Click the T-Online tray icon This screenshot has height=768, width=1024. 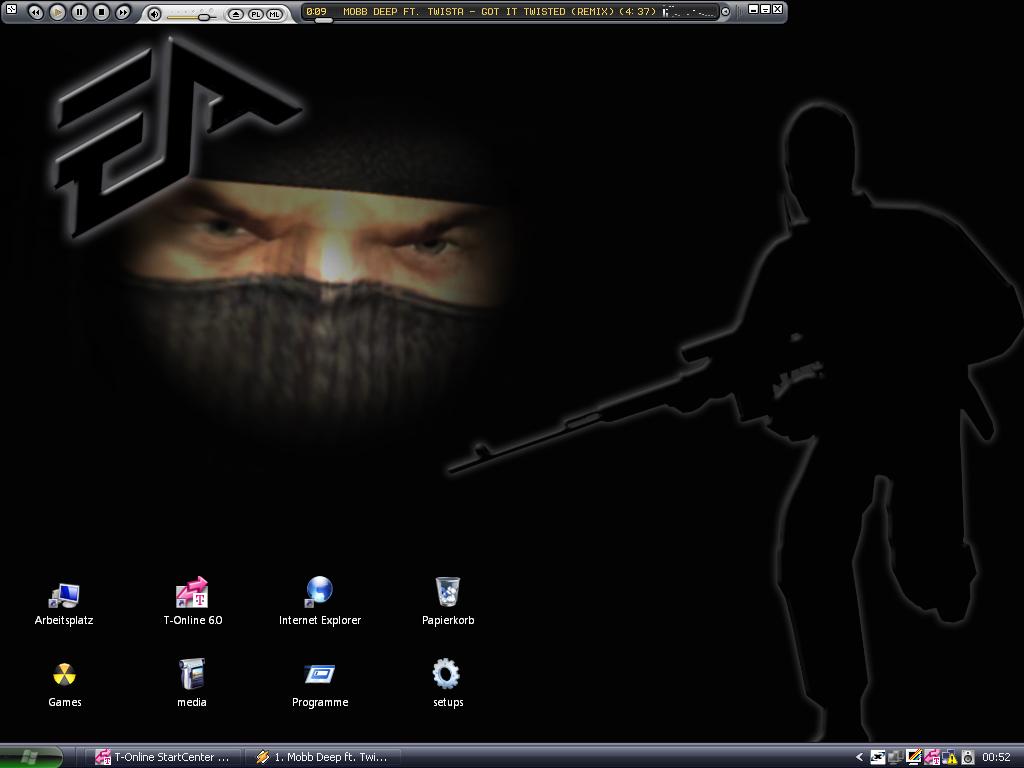pyautogui.click(x=932, y=757)
